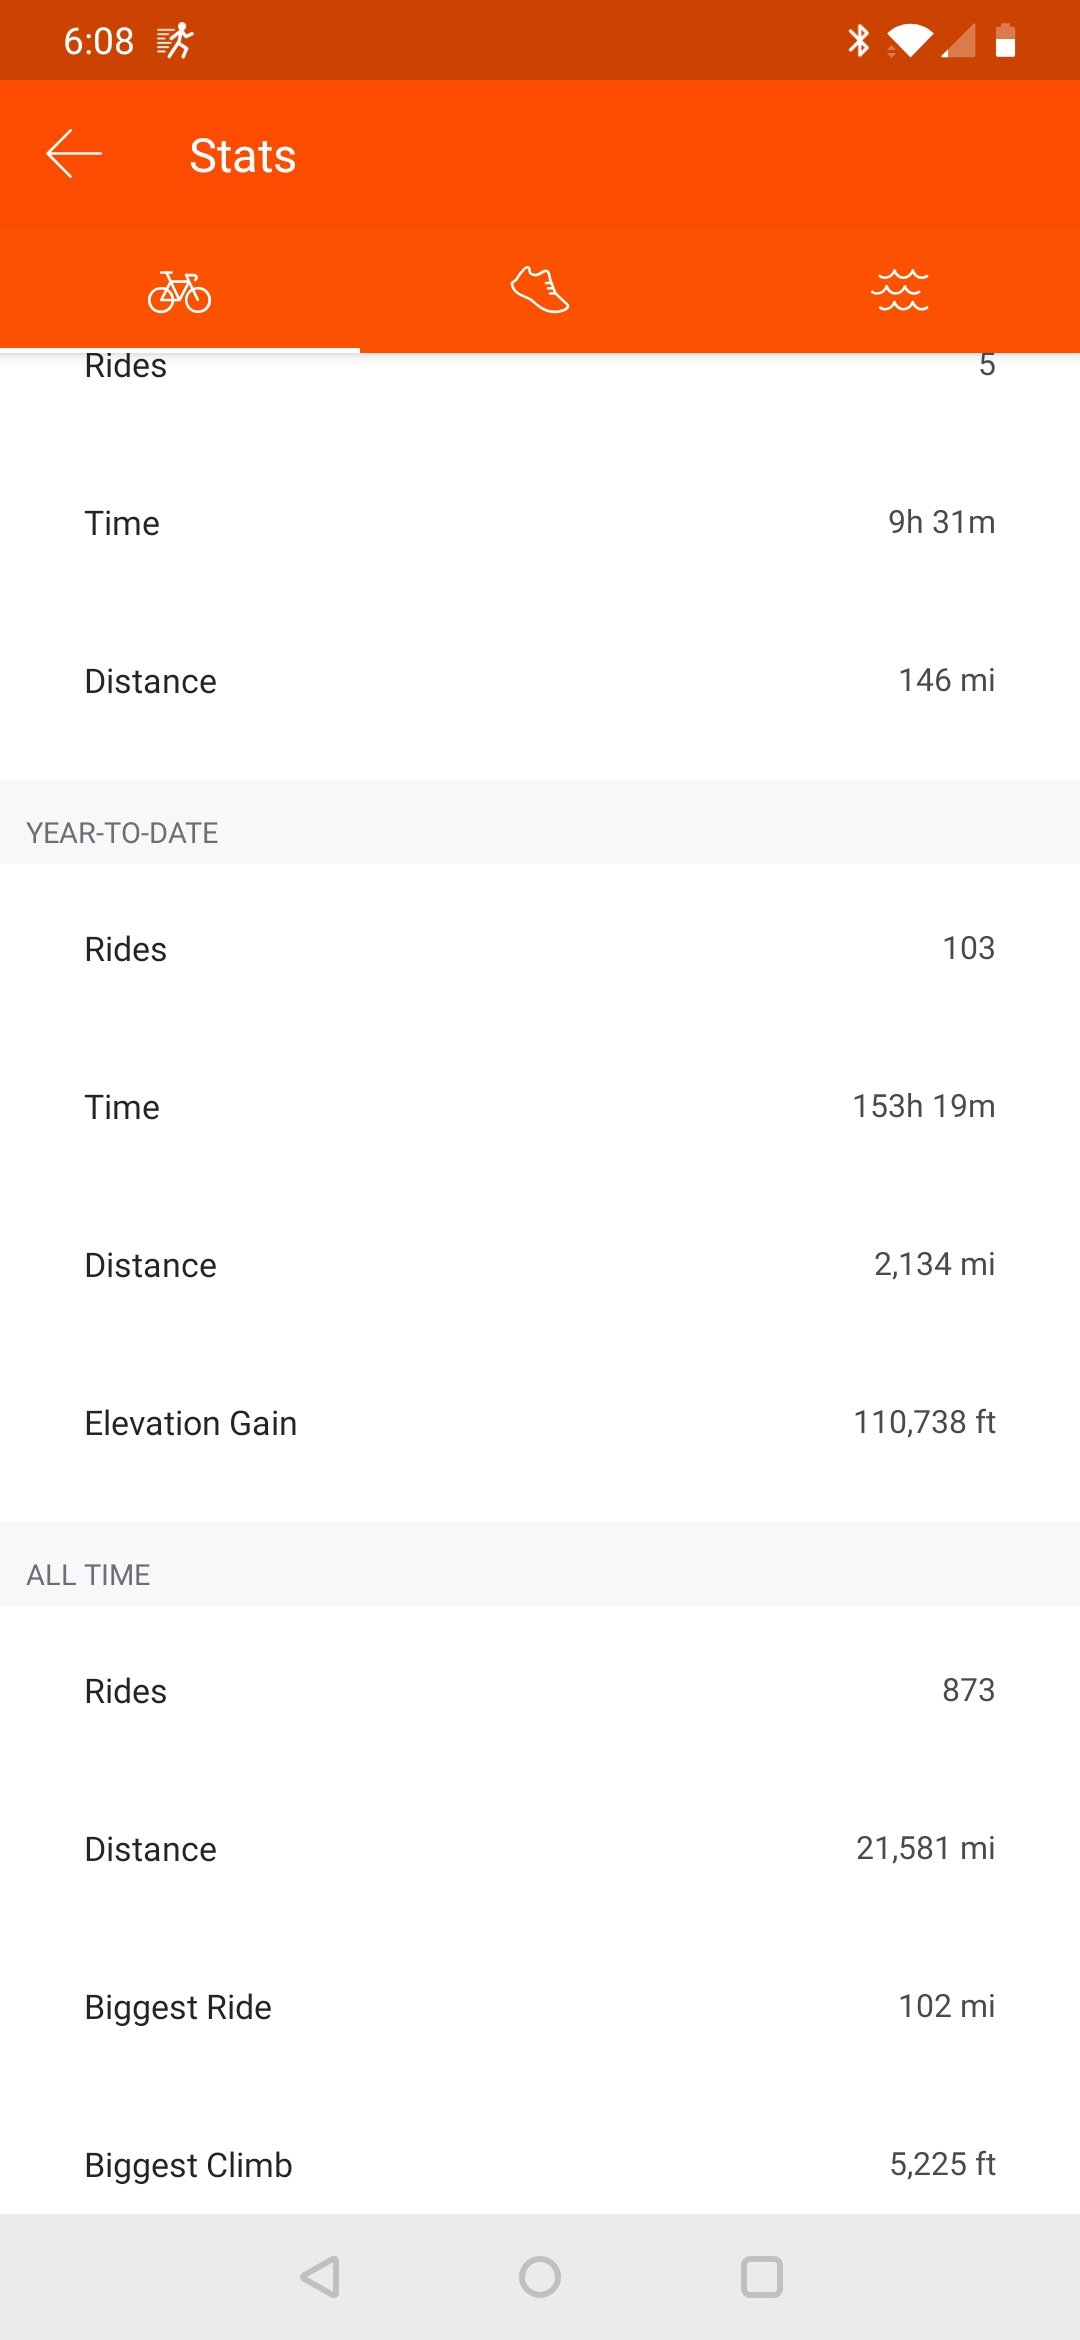Tap the back arrow in header
1080x2340 pixels.
(74, 154)
